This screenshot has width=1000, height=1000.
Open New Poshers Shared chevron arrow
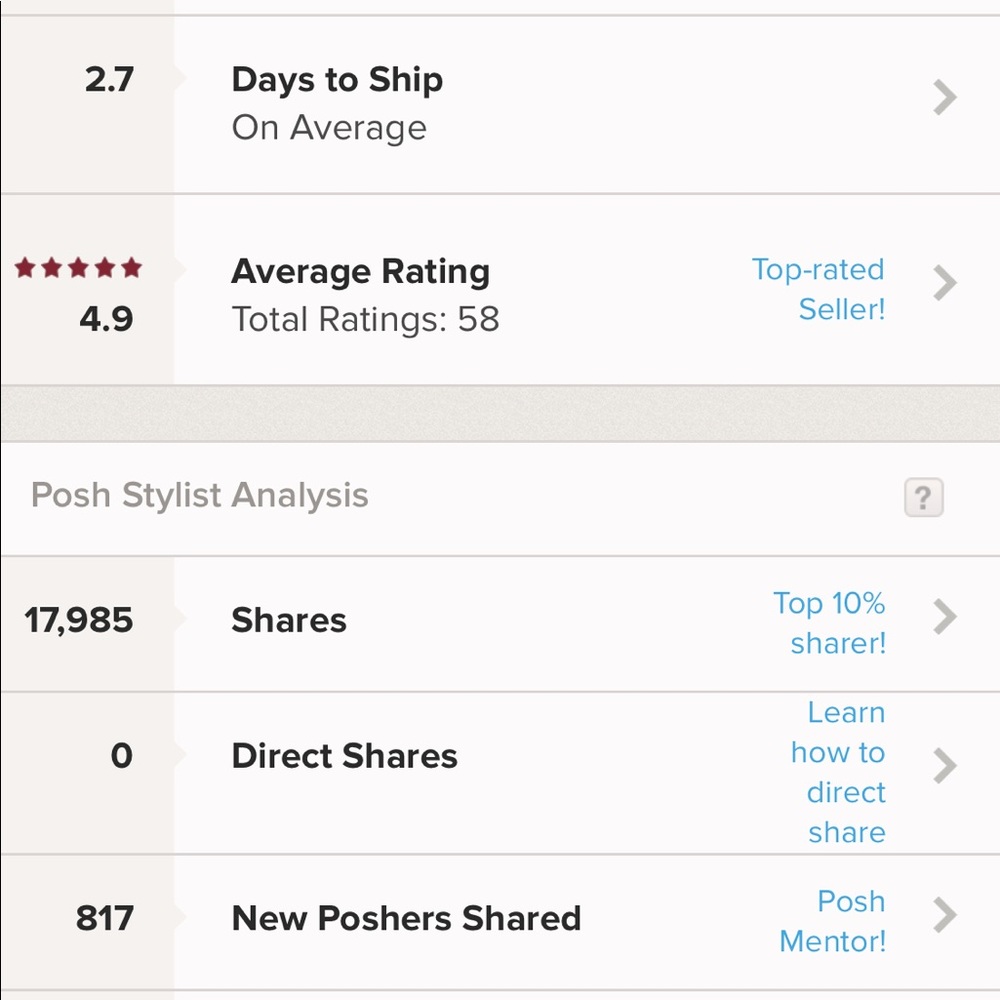pyautogui.click(x=945, y=915)
